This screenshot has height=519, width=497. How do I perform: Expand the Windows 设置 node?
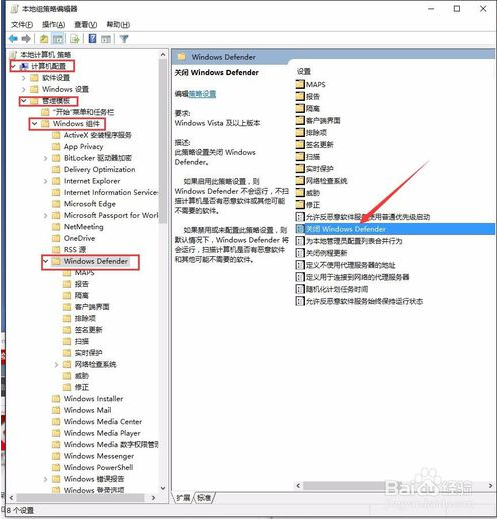point(23,89)
